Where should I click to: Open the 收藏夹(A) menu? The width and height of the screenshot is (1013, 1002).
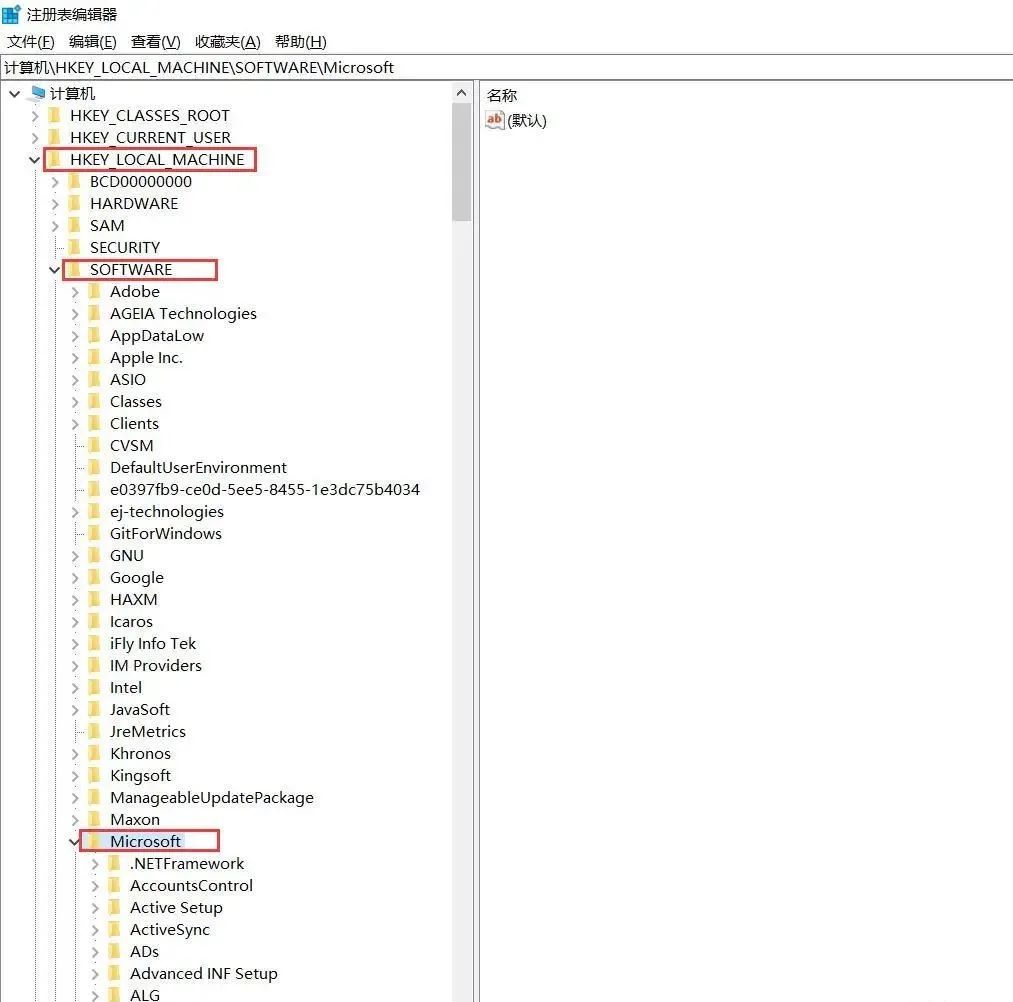[227, 41]
